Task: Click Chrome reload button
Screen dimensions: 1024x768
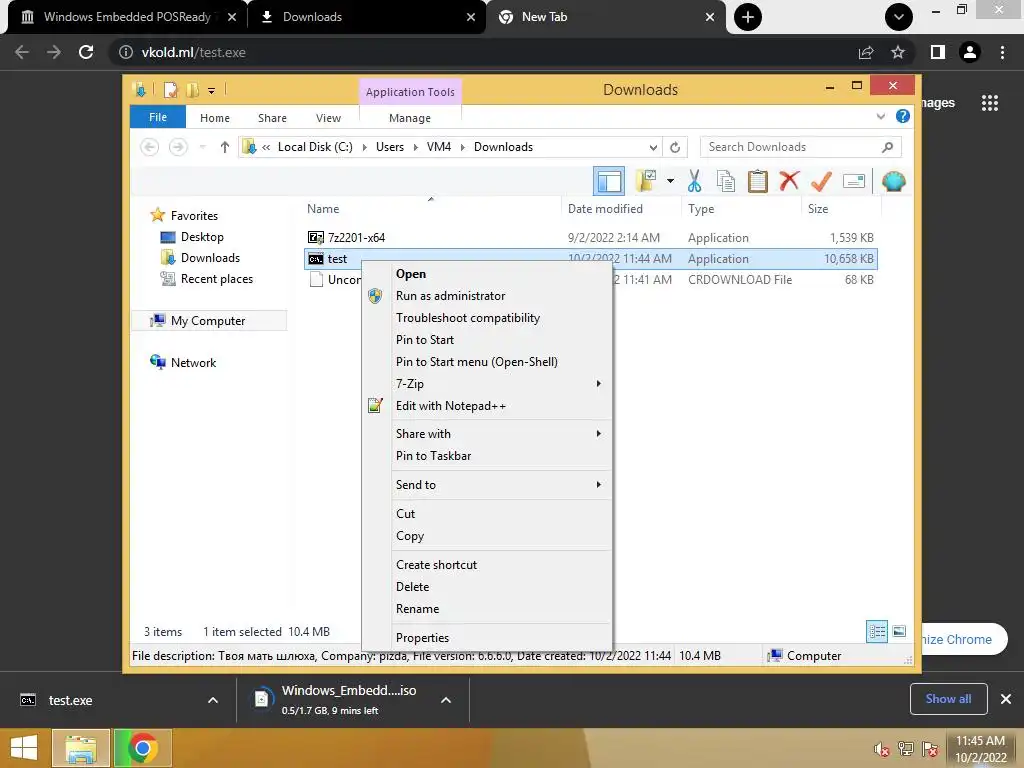Action: tap(86, 52)
